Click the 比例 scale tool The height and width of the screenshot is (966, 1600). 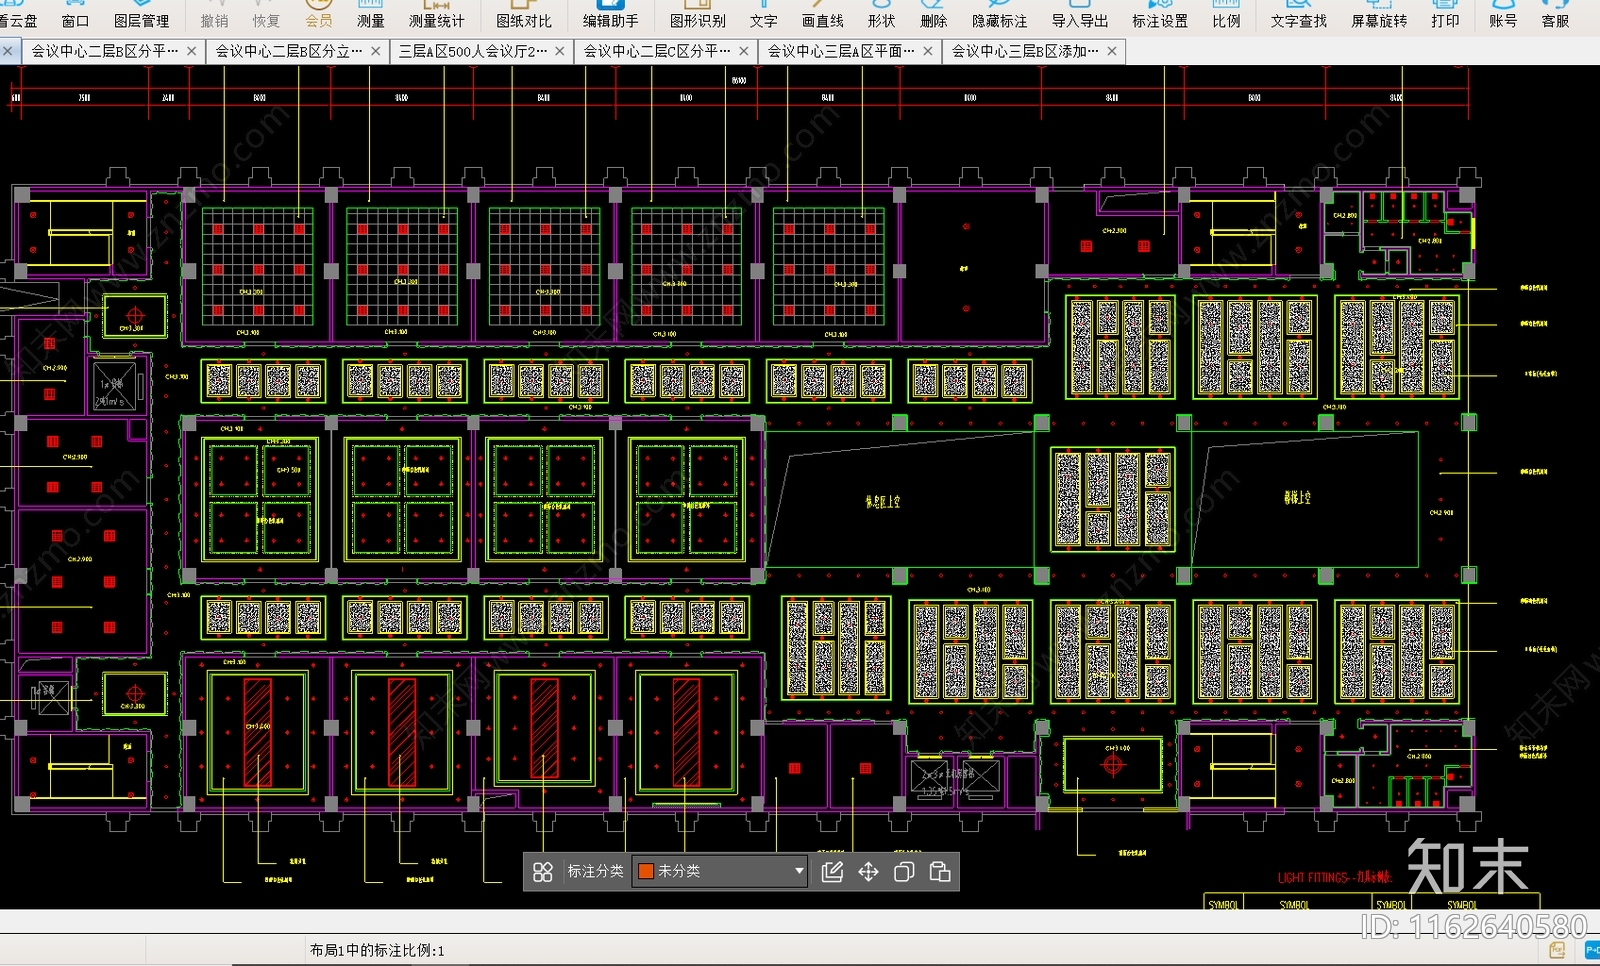pyautogui.click(x=1227, y=14)
